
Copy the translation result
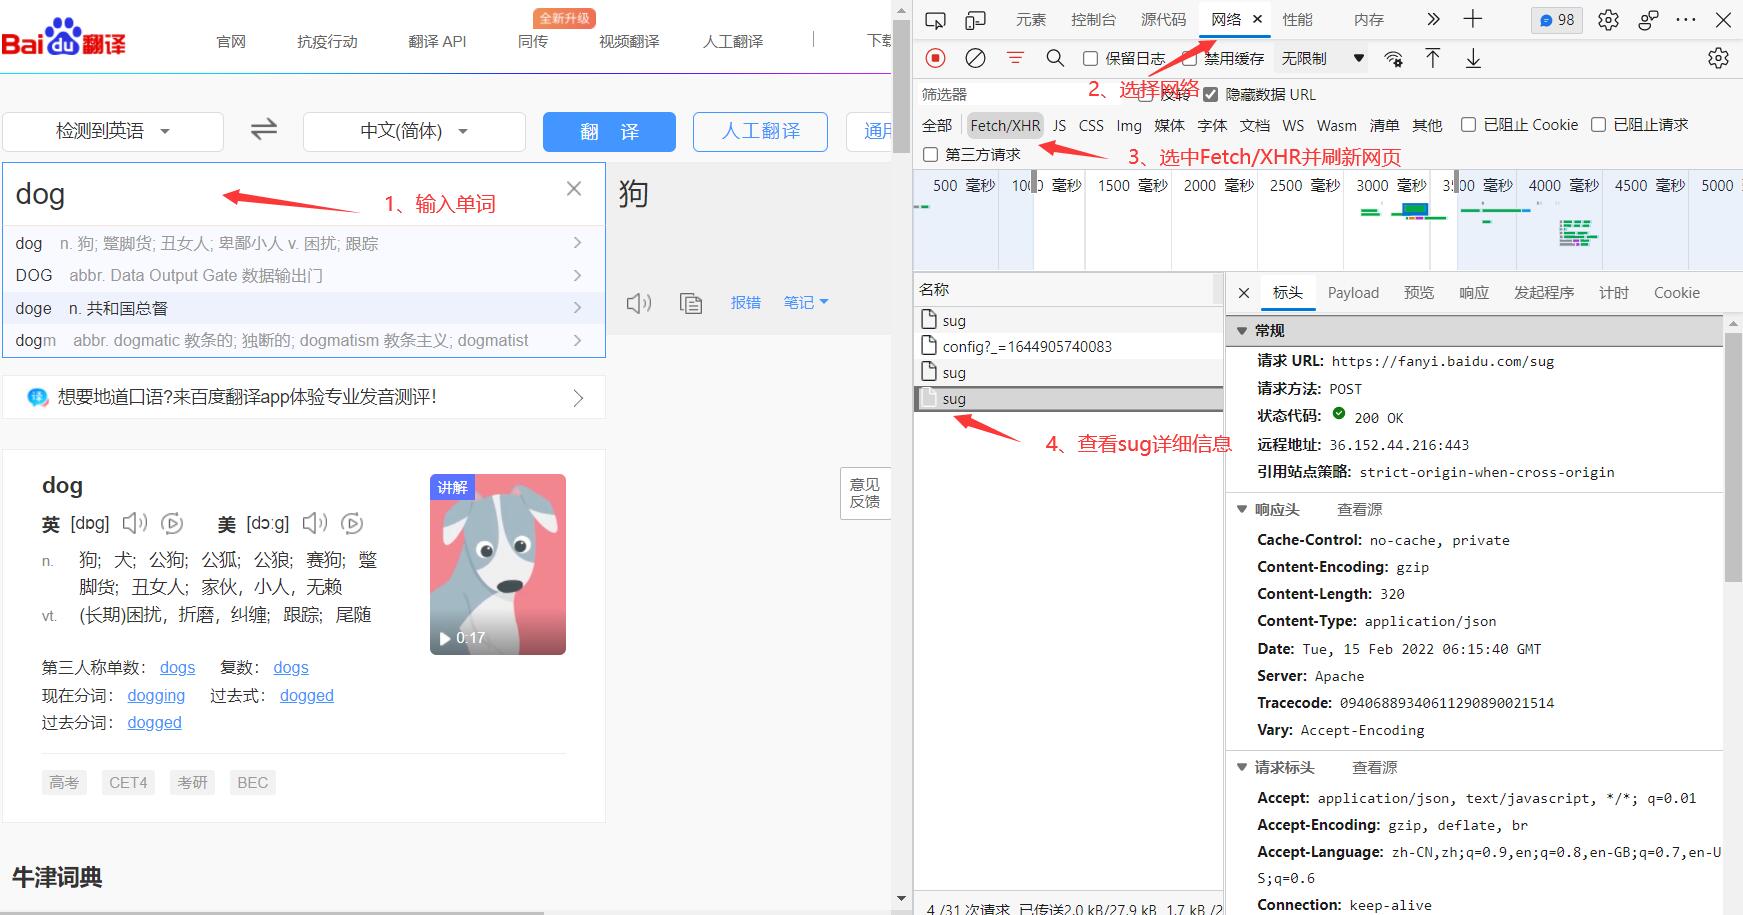691,303
